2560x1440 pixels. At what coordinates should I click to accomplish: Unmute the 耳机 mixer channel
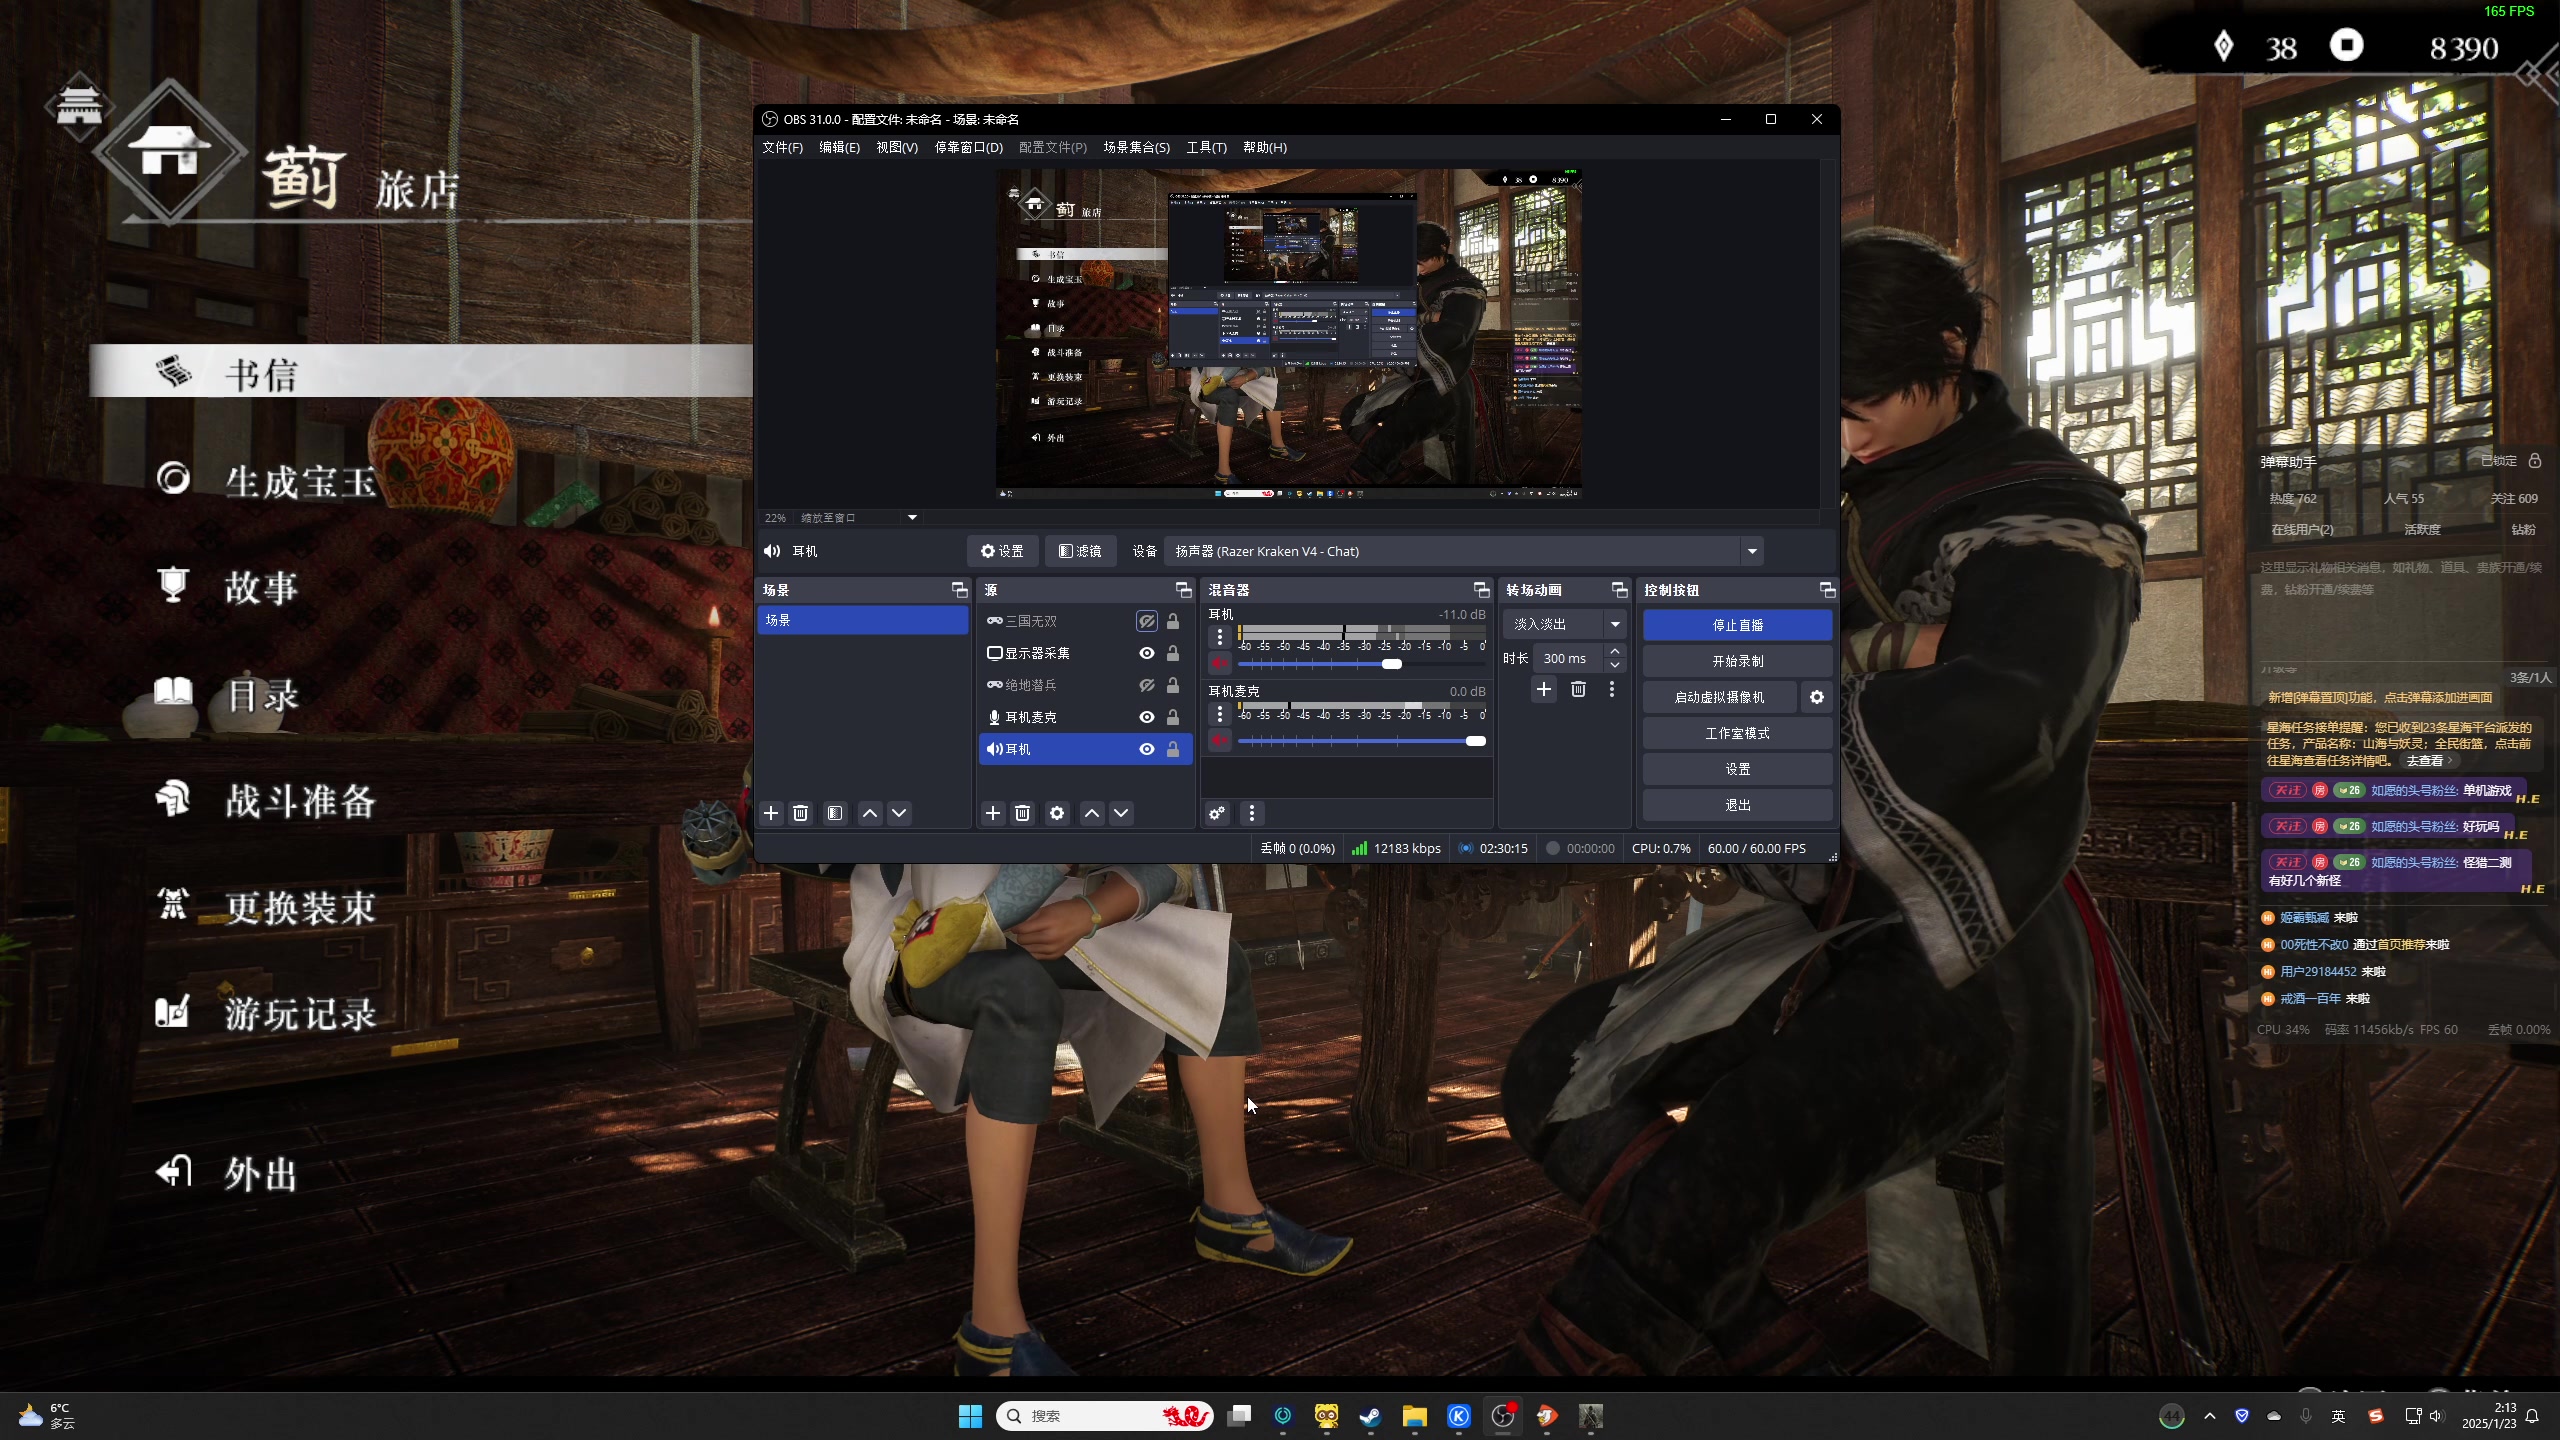pos(1220,663)
